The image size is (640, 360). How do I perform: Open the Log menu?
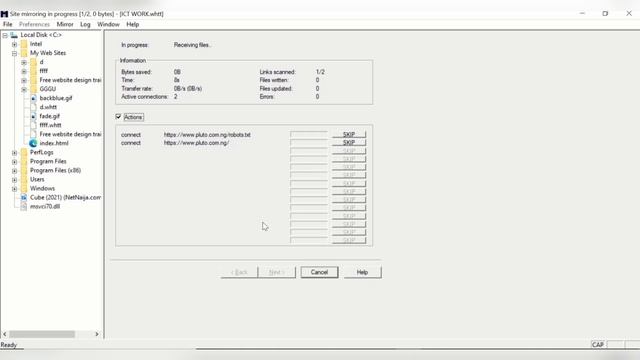[85, 24]
